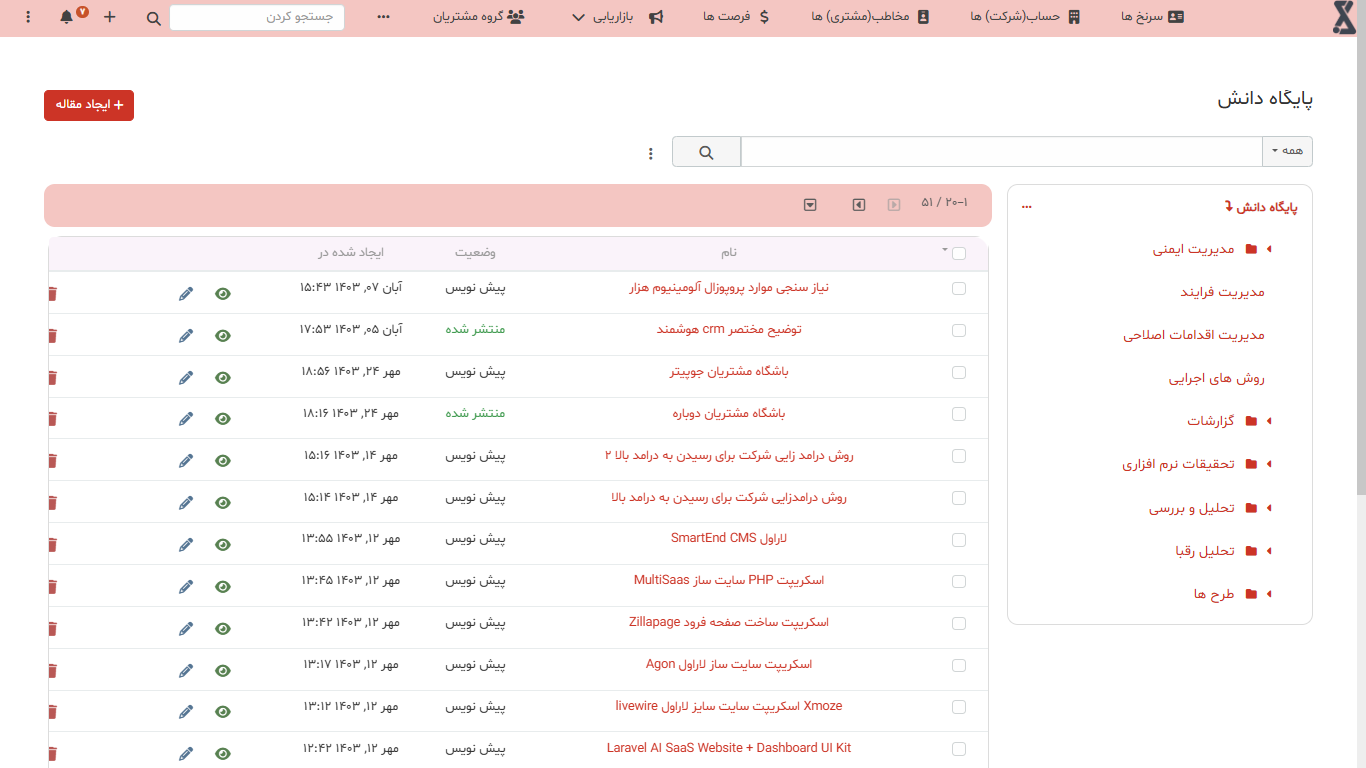Click the knowledge base search text field

(x=1002, y=152)
